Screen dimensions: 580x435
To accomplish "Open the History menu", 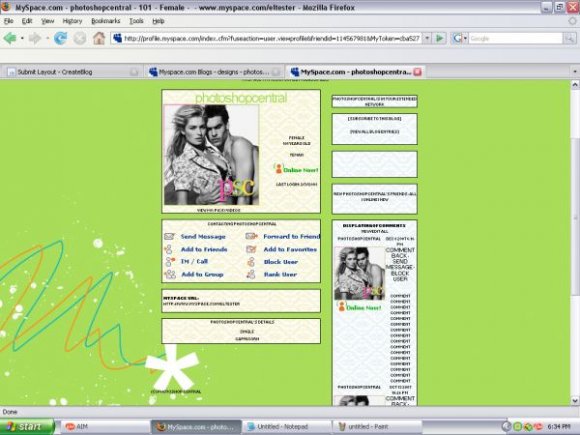I will click(x=72, y=21).
